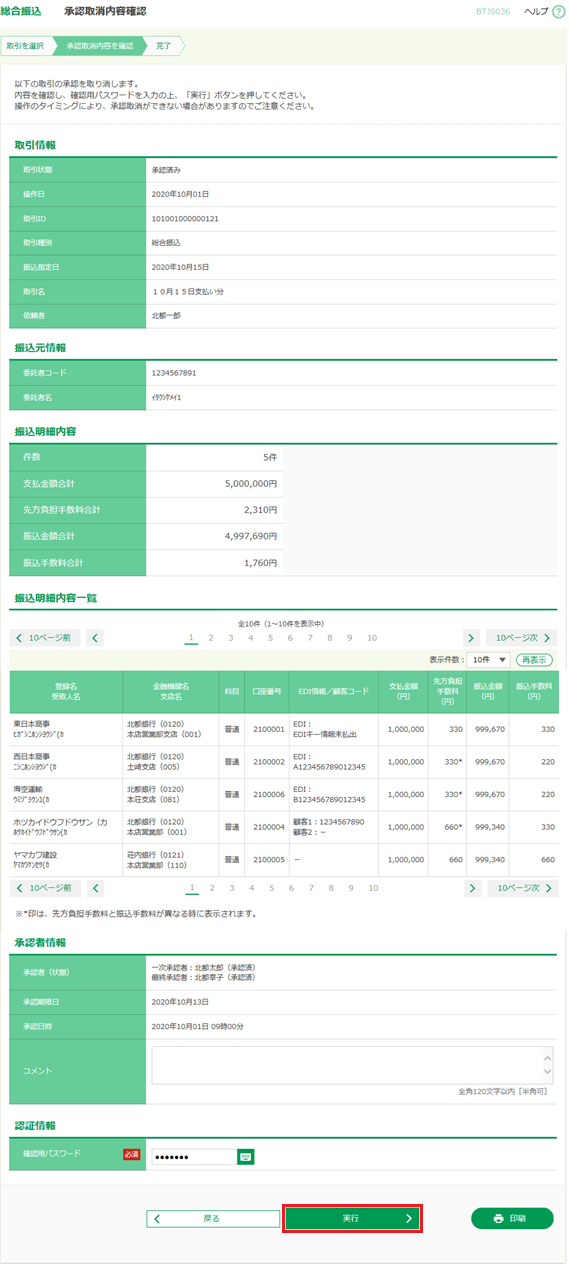Select the 取引を選択 step tab
The height and width of the screenshot is (1264, 569).
[x=26, y=46]
